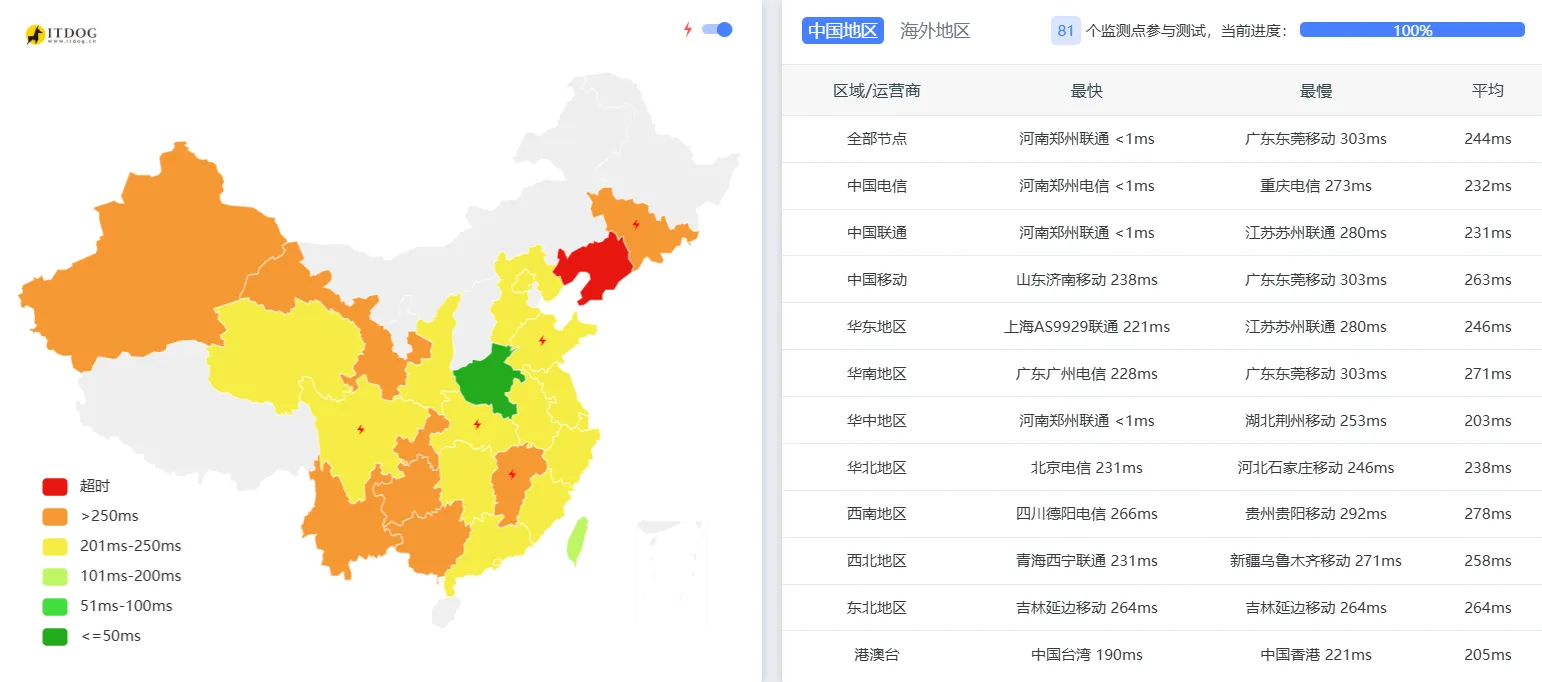Image resolution: width=1542 pixels, height=682 pixels.
Task: Switch to the 中国地区 tab
Action: coord(843,30)
